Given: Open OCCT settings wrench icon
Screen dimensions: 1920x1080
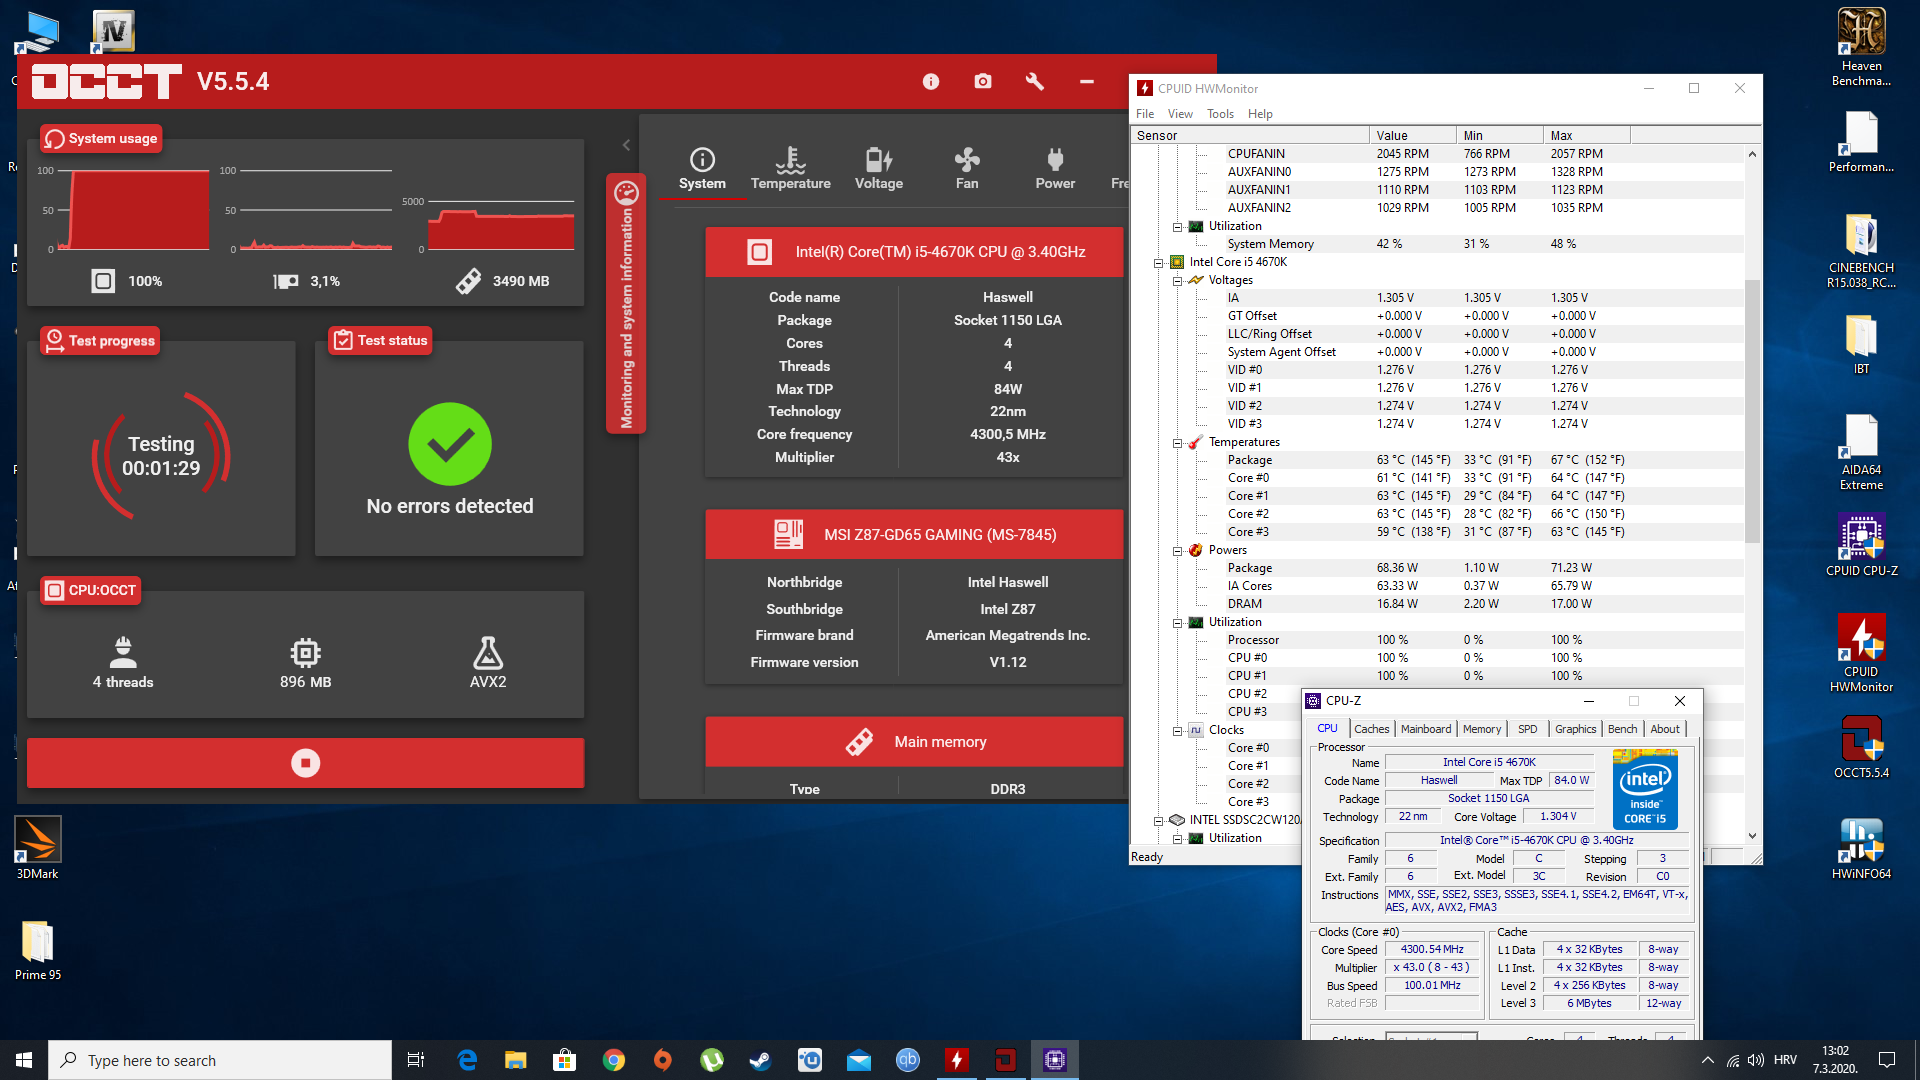Looking at the screenshot, I should (x=1035, y=82).
